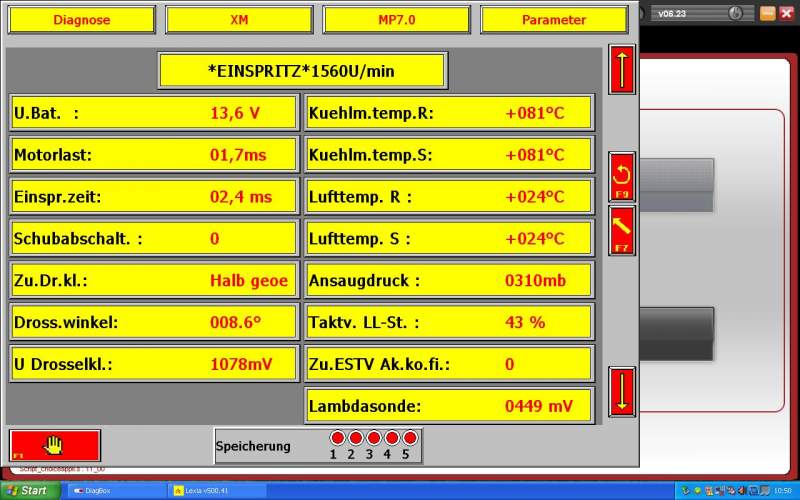
Task: Select the U Drosselkl. 1078mV row
Action: pos(154,364)
